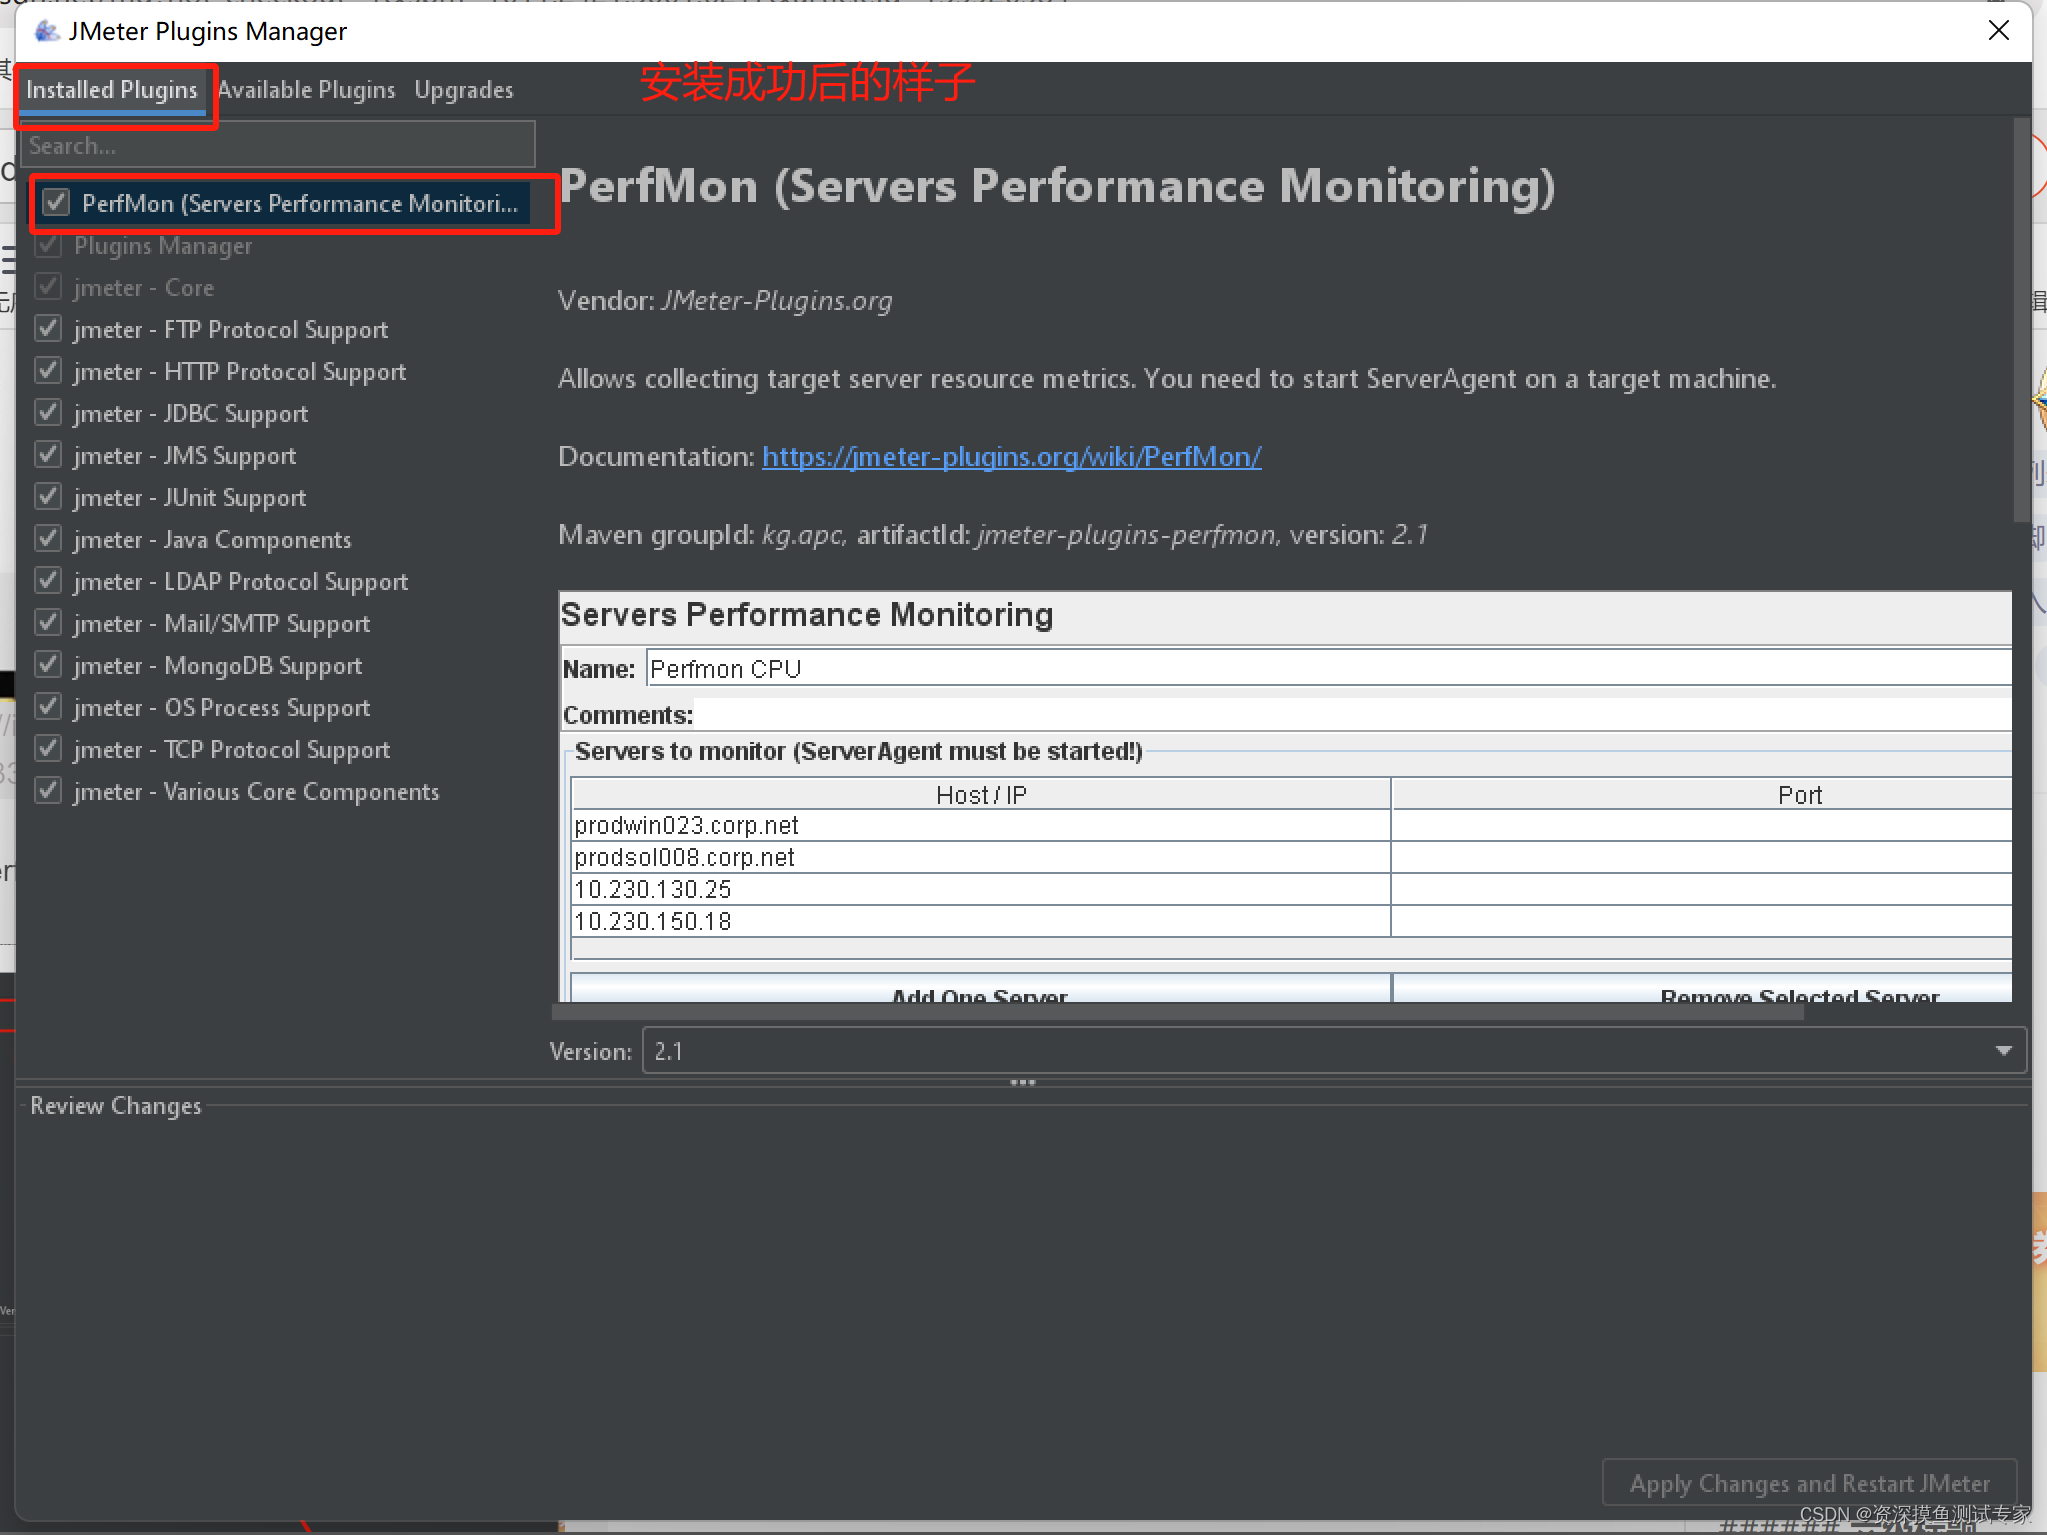Image resolution: width=2047 pixels, height=1535 pixels.
Task: Uncheck jmeter - Various Core Components checkbox
Action: point(48,791)
